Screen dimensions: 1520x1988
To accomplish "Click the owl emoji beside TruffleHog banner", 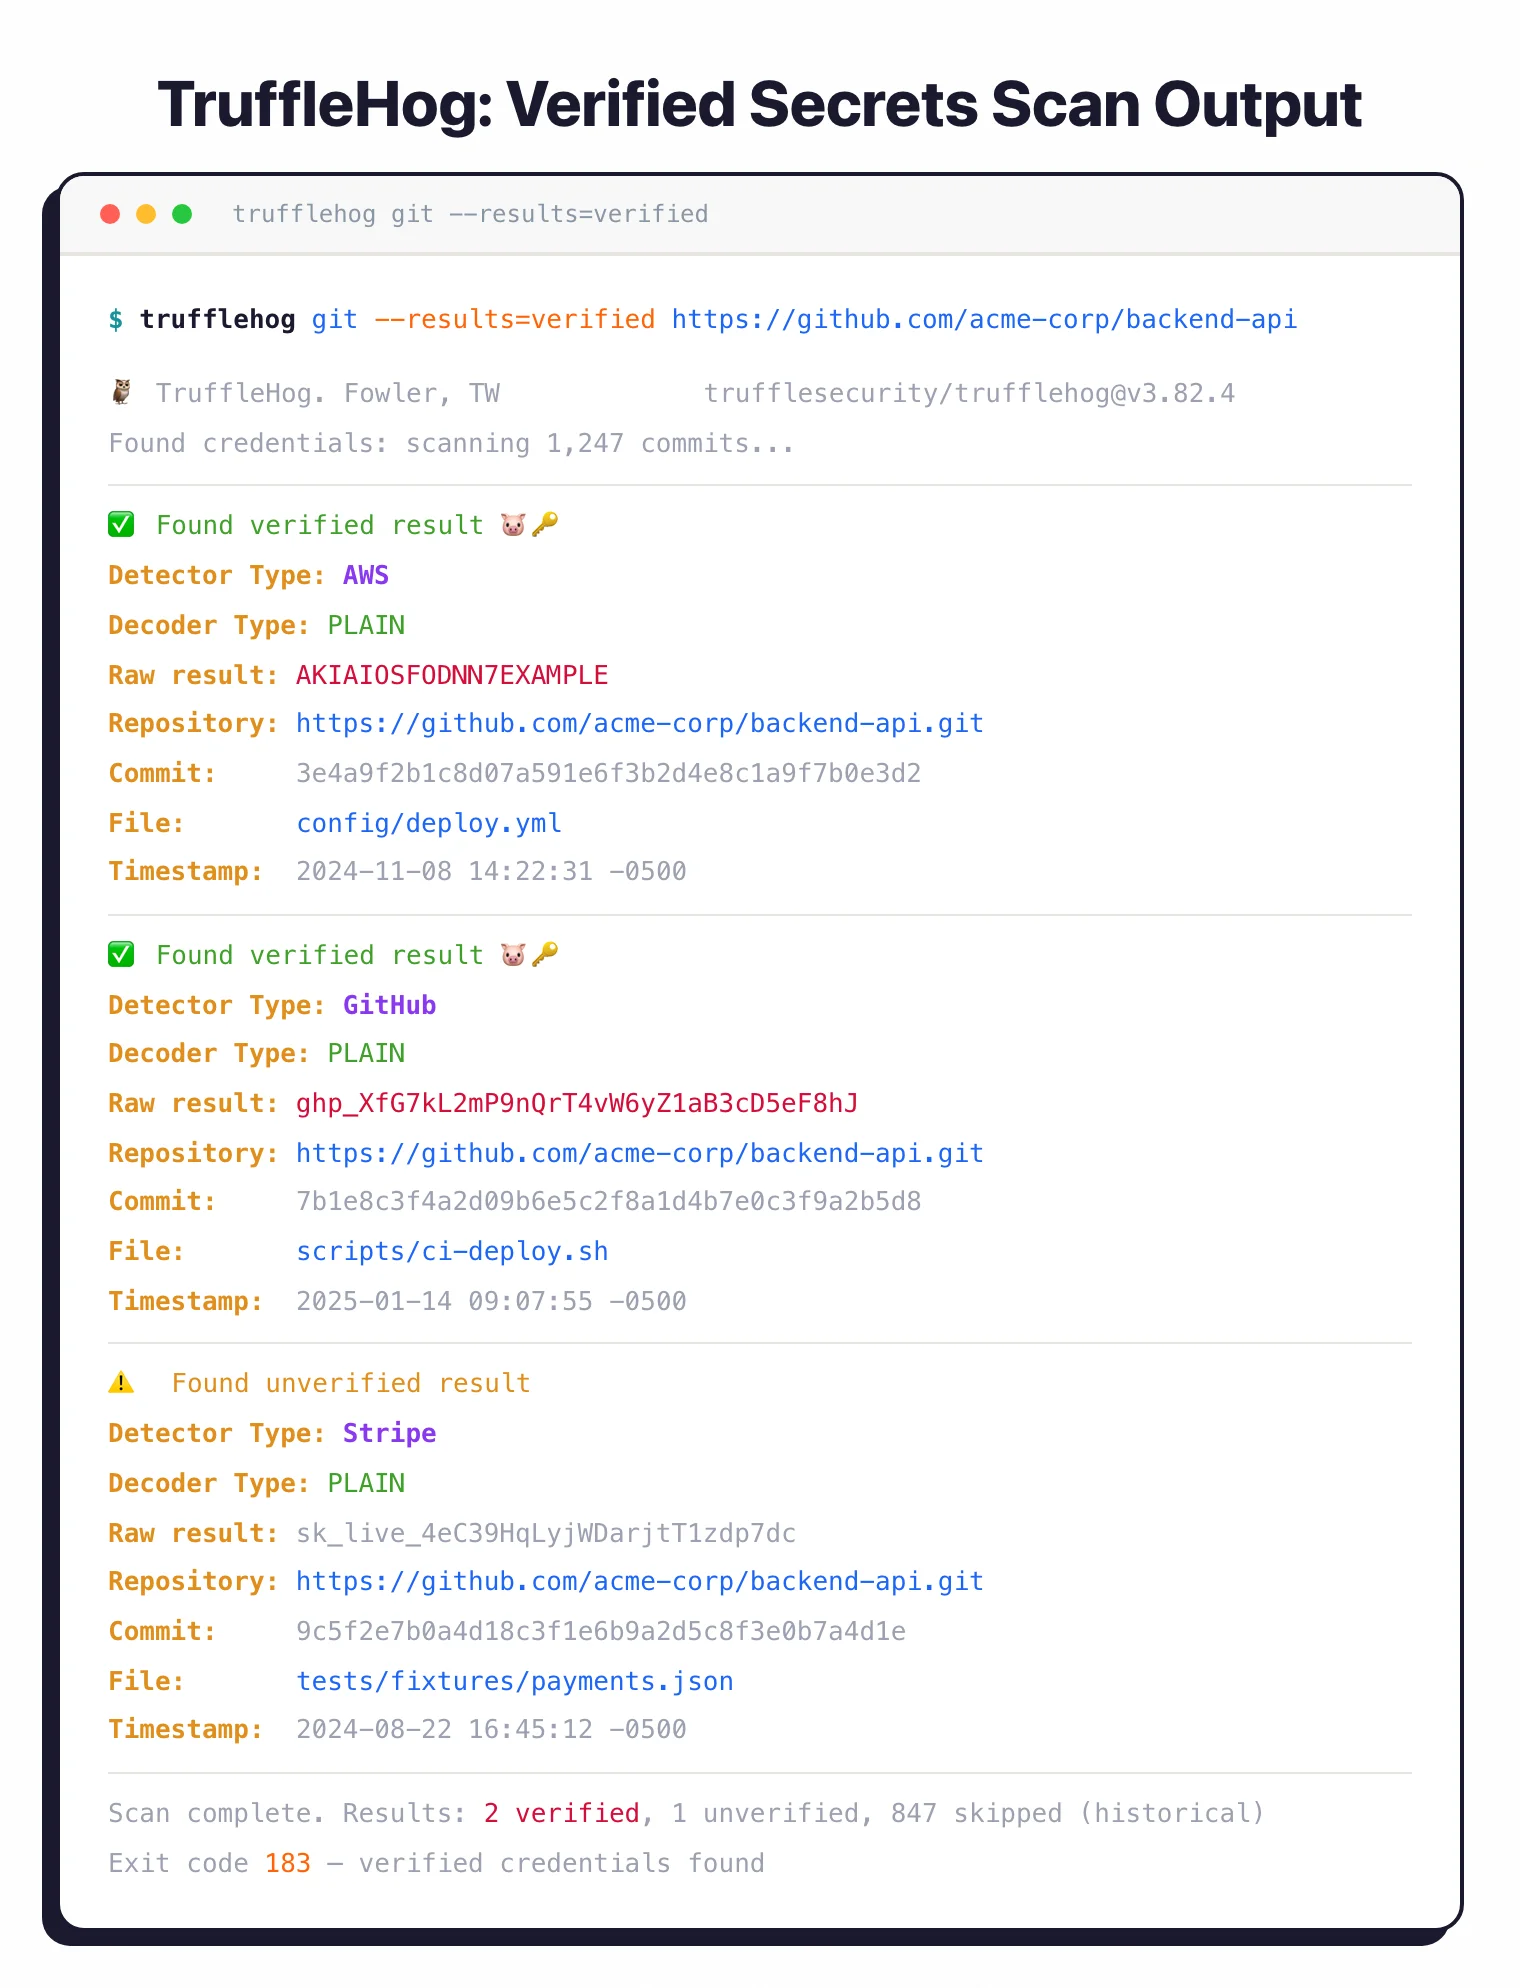I will pos(121,393).
